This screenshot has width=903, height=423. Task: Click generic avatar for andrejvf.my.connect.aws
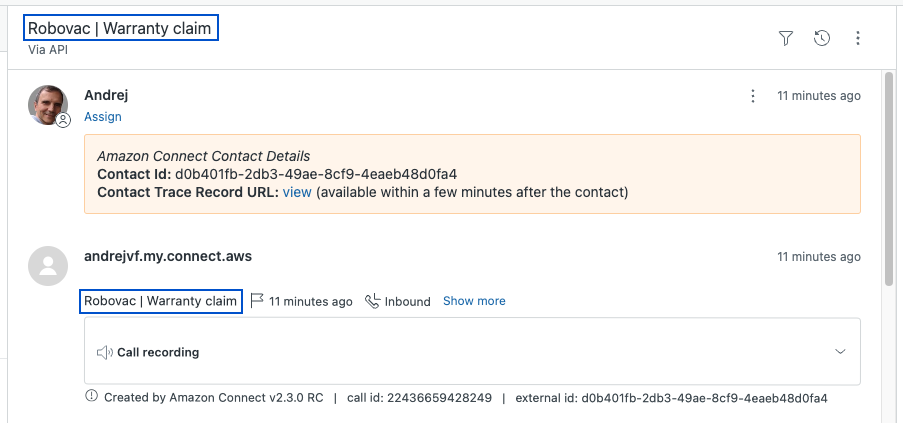pyautogui.click(x=47, y=265)
